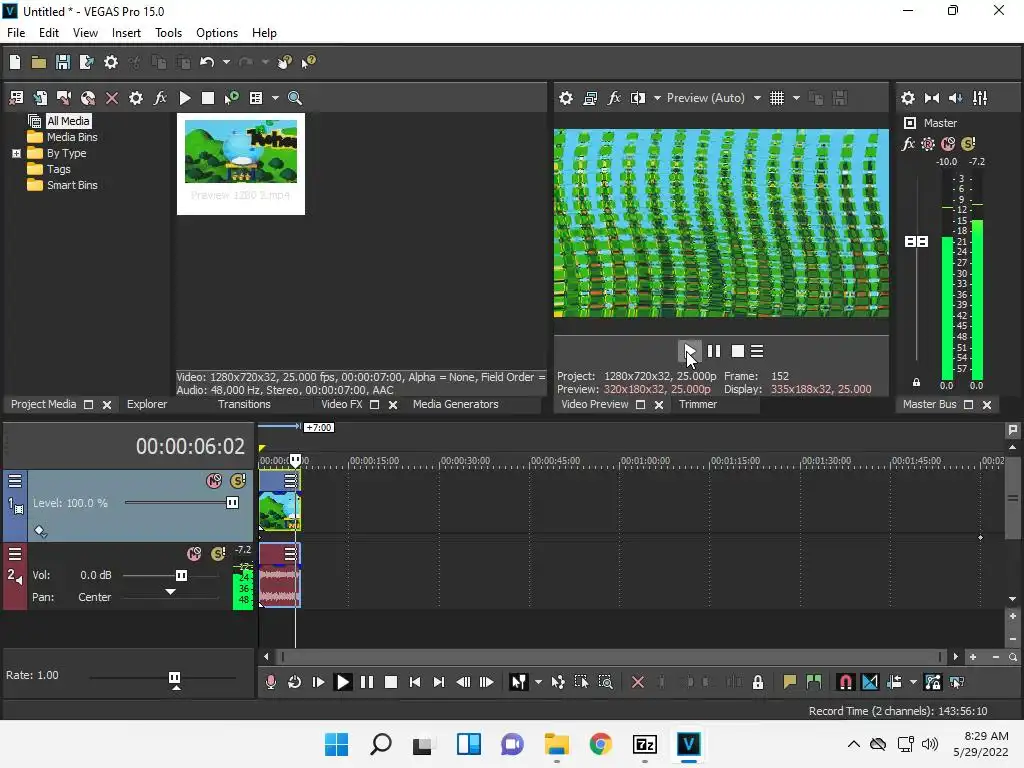Preview on external monitor icon
1024x768 pixels.
[x=590, y=98]
